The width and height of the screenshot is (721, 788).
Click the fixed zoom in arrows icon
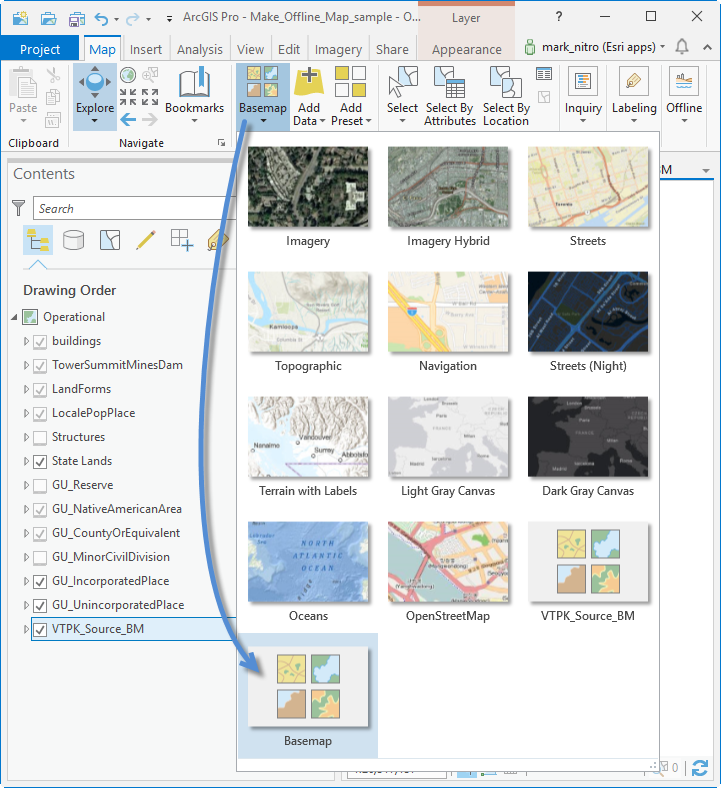tap(128, 97)
